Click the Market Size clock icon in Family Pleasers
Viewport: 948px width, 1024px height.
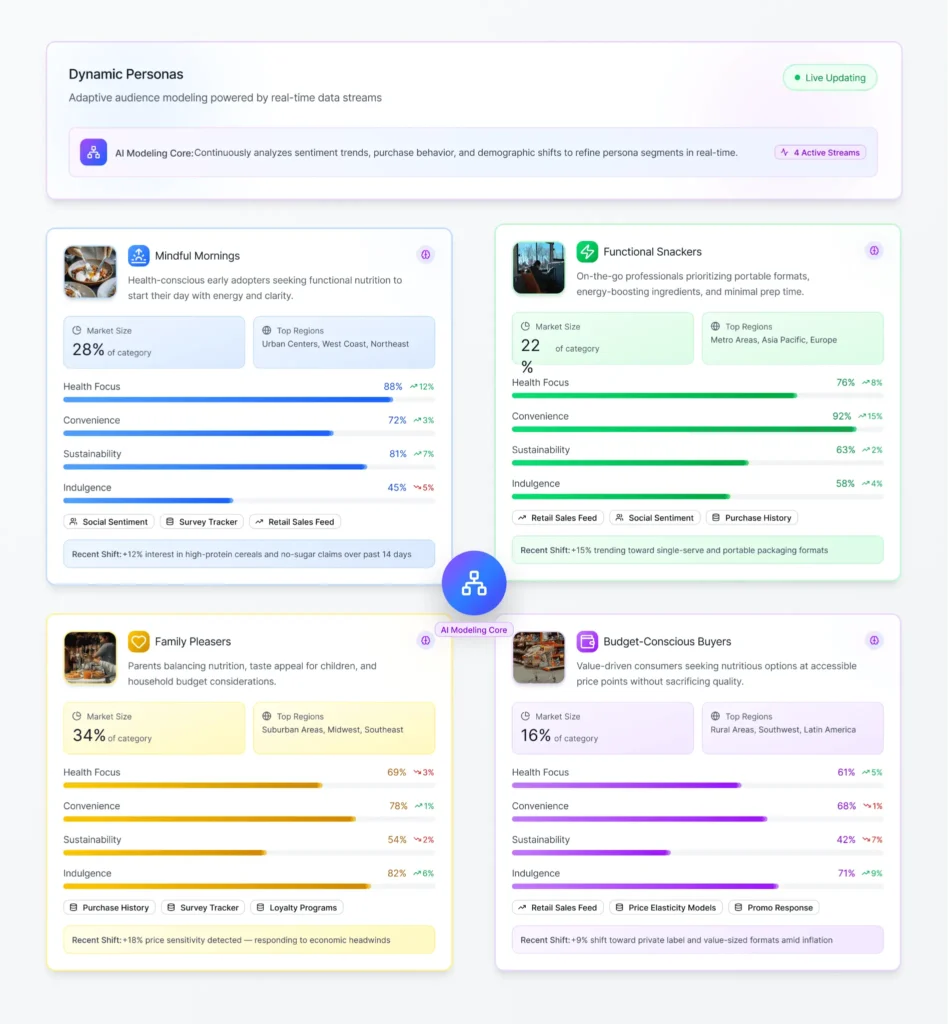(76, 716)
